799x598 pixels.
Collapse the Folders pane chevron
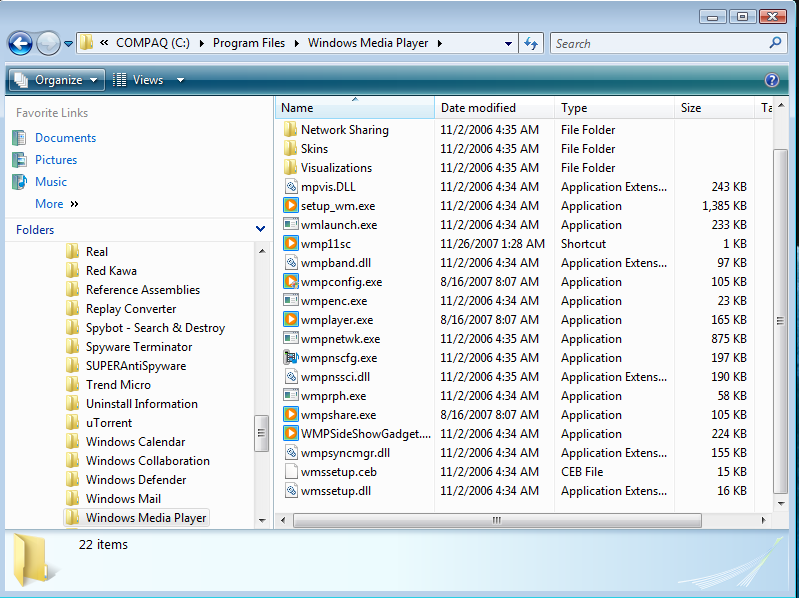pos(260,229)
